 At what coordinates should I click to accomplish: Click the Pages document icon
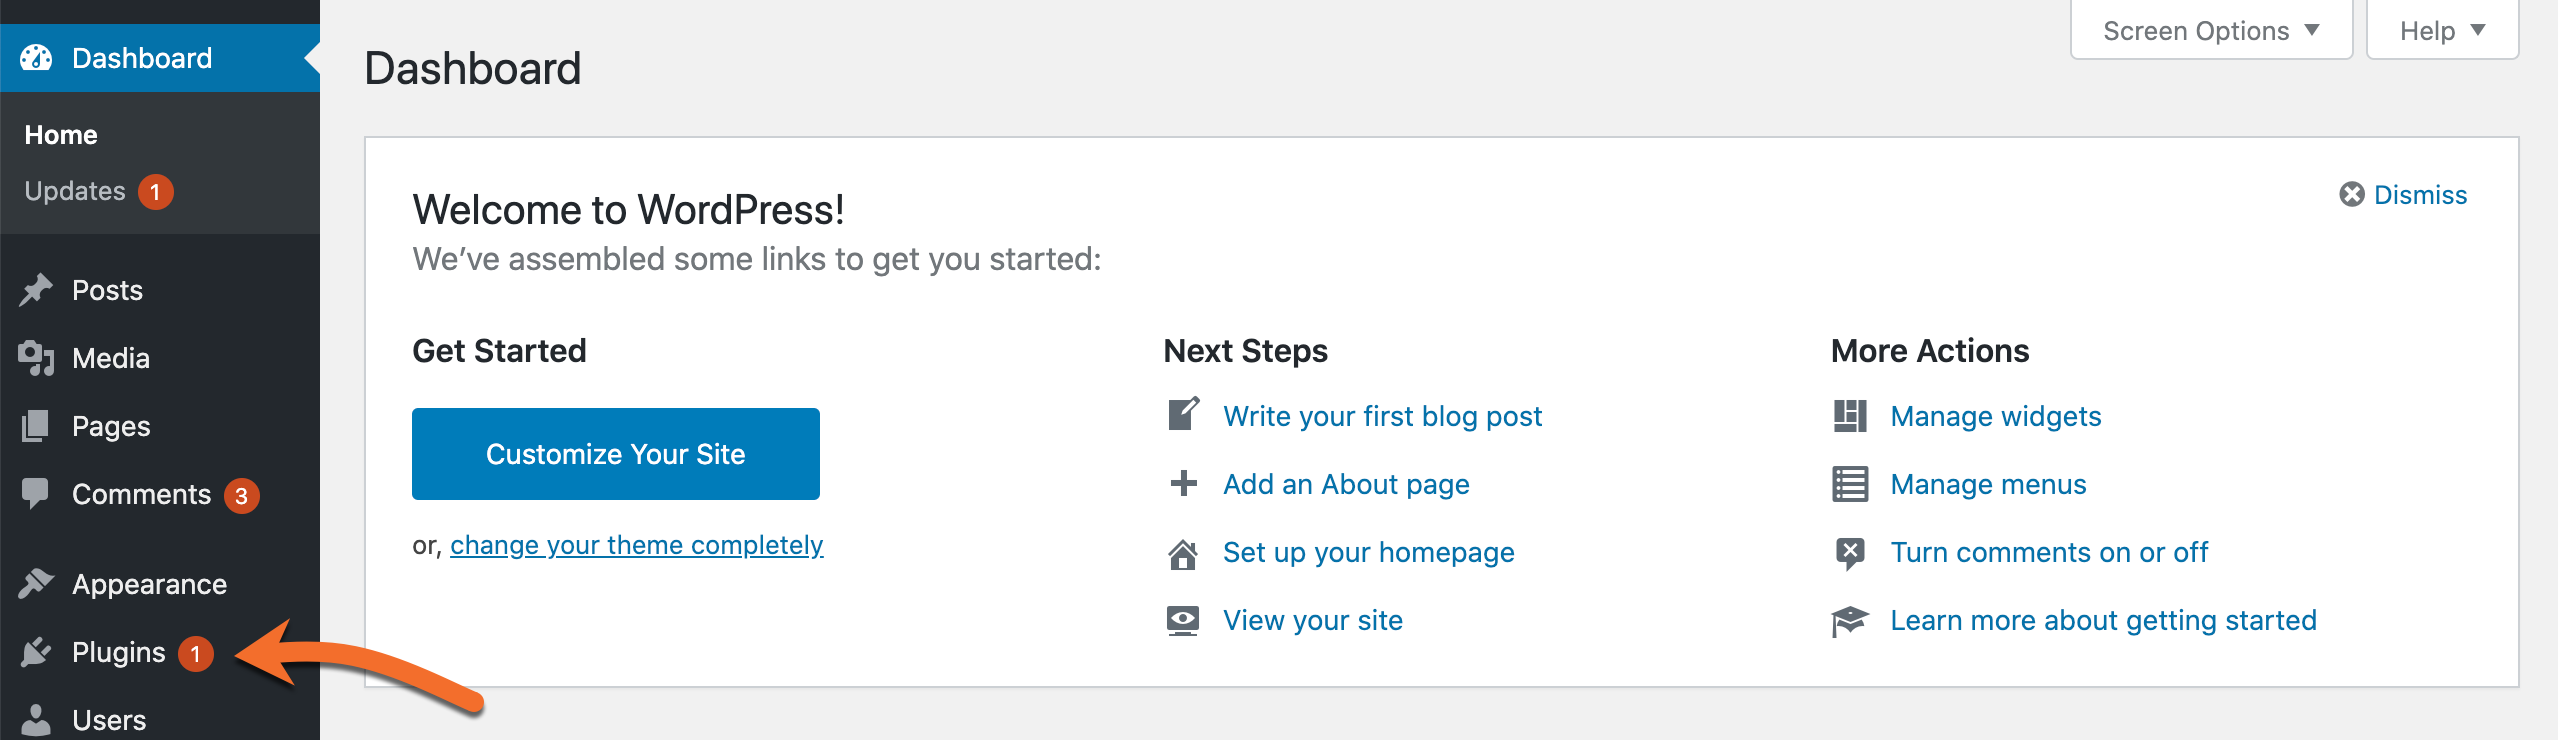(x=37, y=425)
